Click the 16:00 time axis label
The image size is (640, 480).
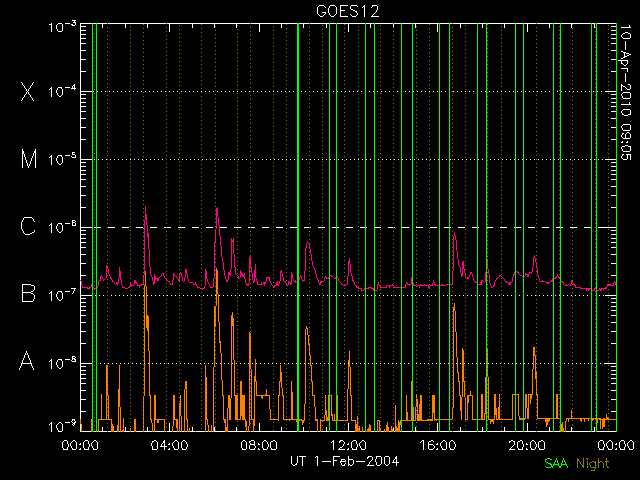(x=438, y=444)
